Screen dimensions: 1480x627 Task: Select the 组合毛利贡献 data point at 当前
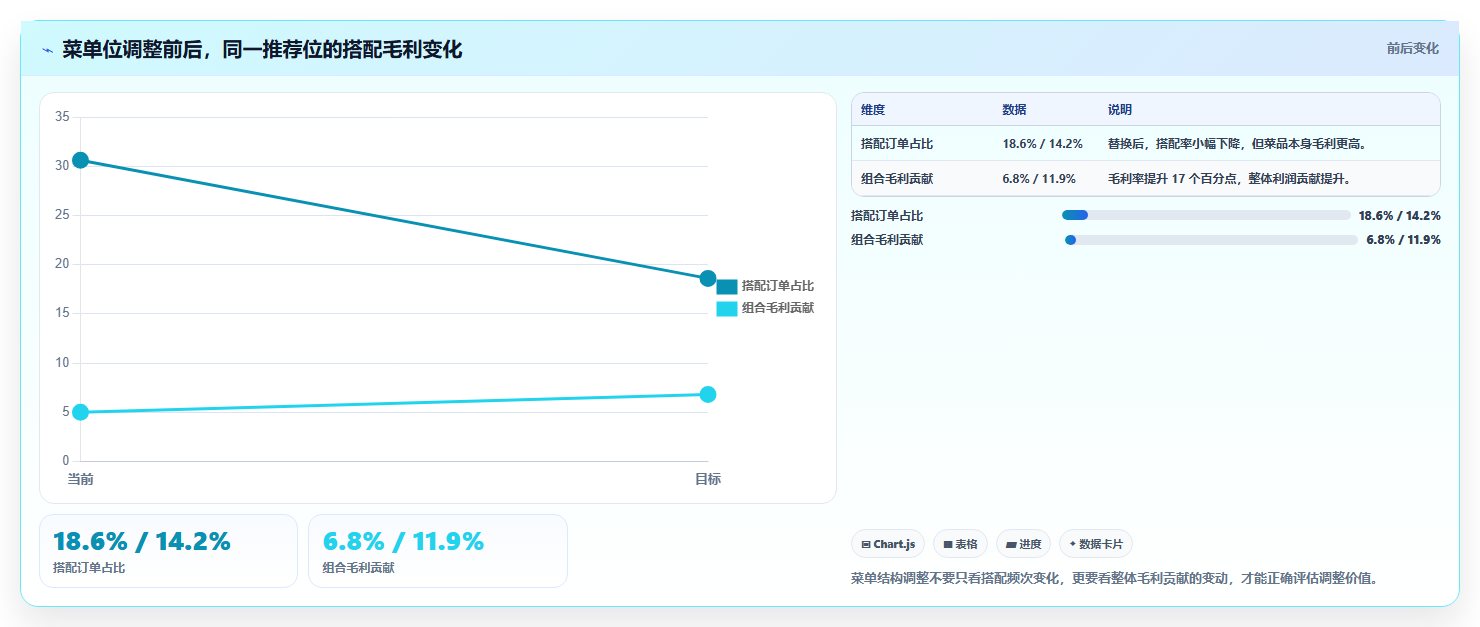pyautogui.click(x=81, y=412)
